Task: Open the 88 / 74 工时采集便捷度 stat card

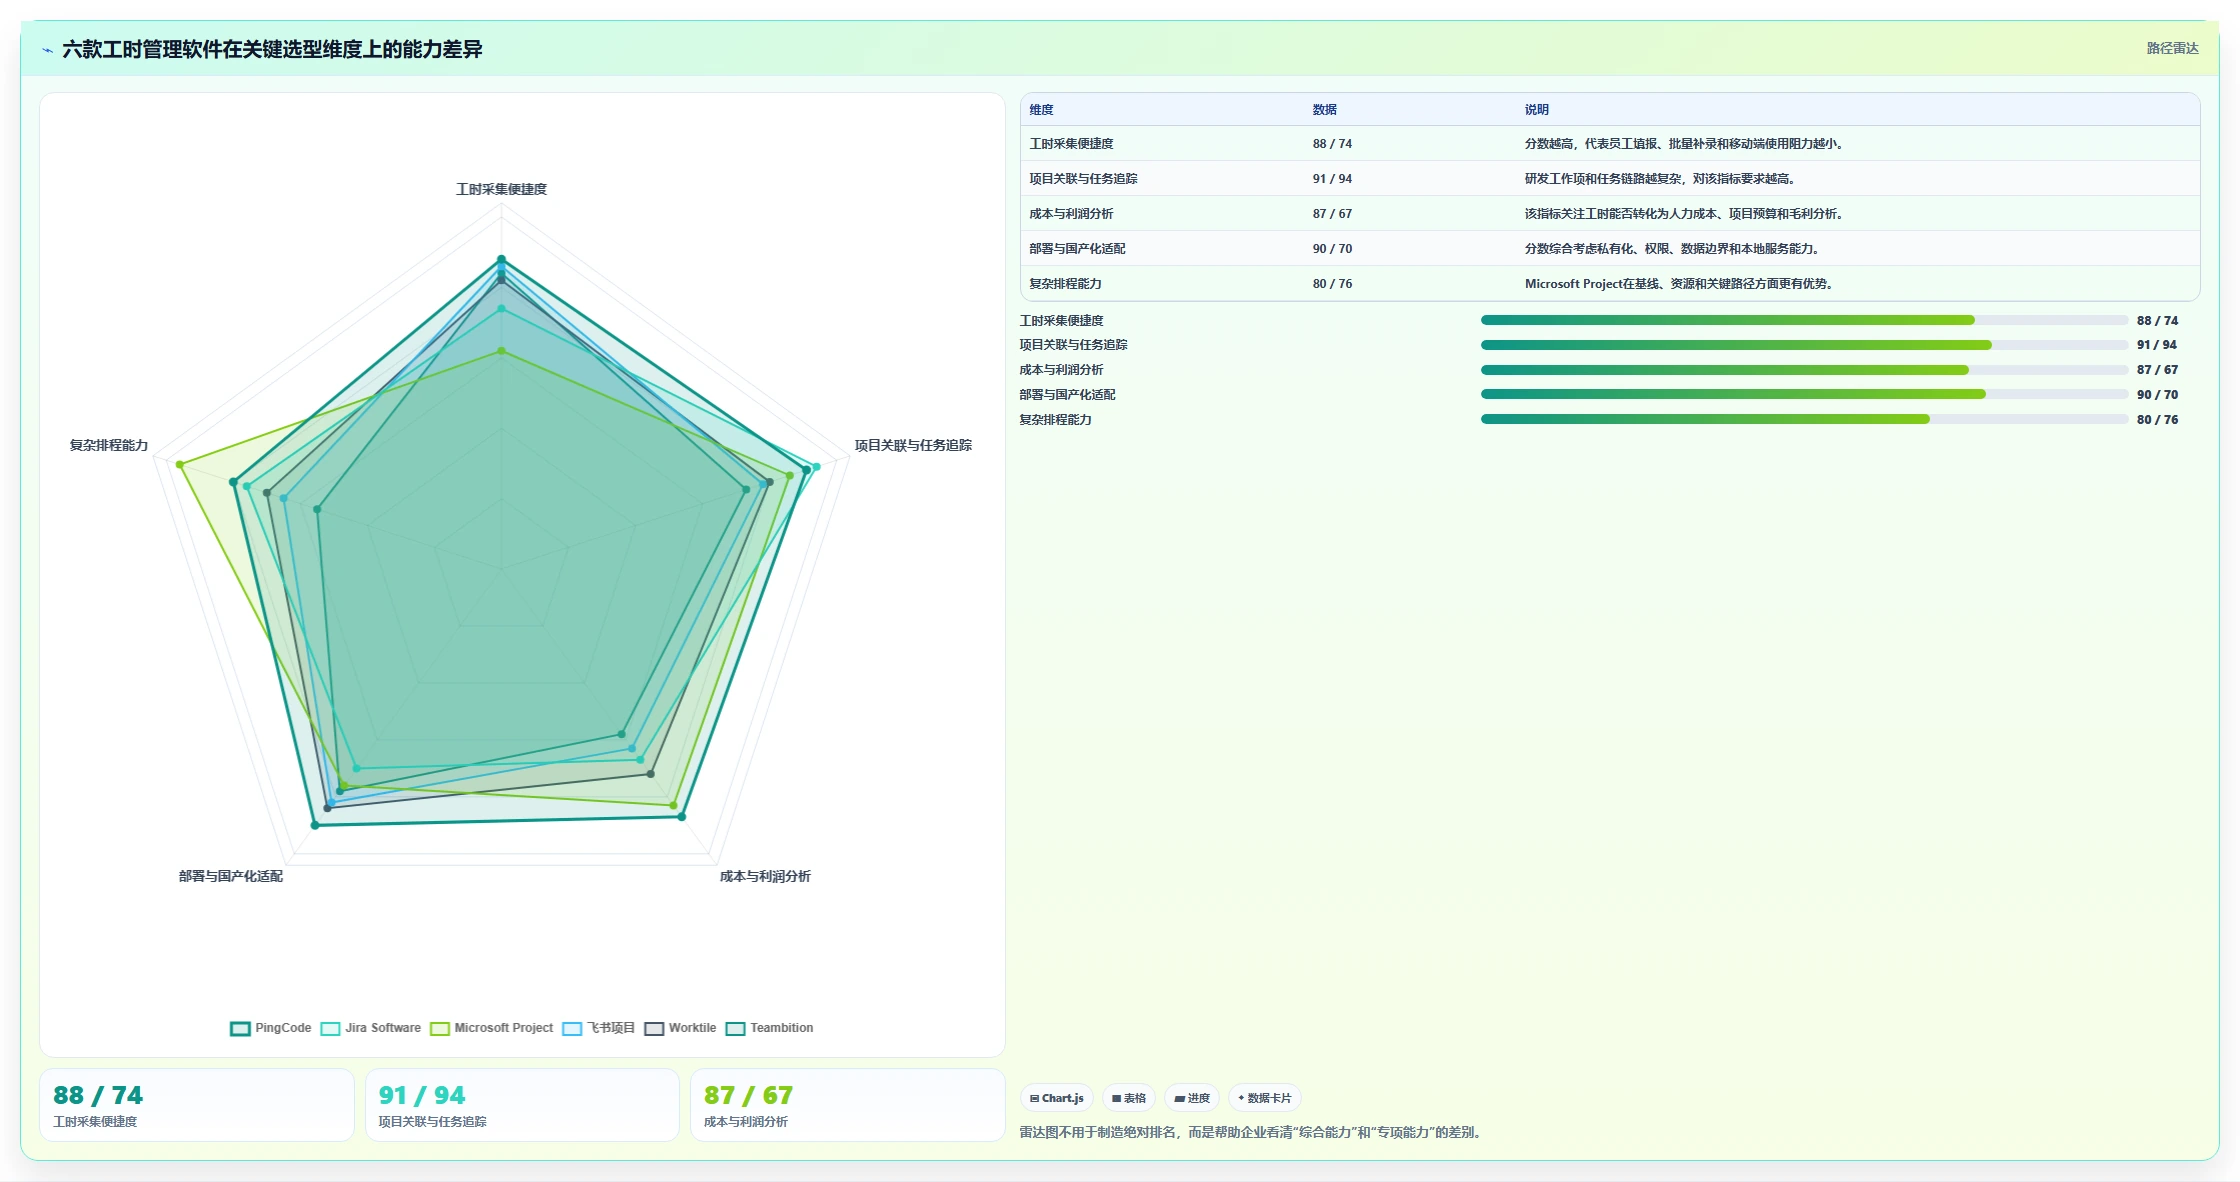Action: 197,1105
